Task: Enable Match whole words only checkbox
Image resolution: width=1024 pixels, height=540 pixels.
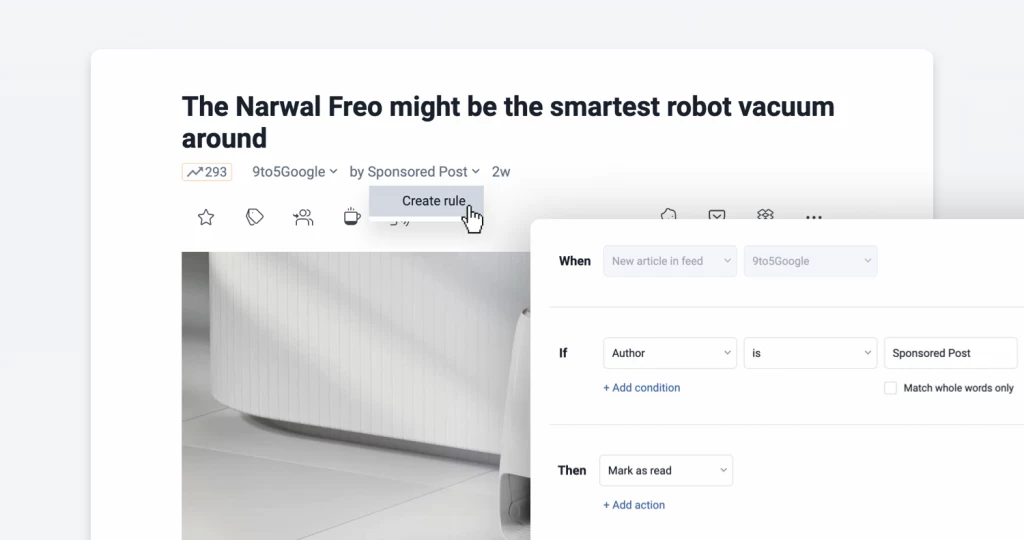Action: (890, 388)
